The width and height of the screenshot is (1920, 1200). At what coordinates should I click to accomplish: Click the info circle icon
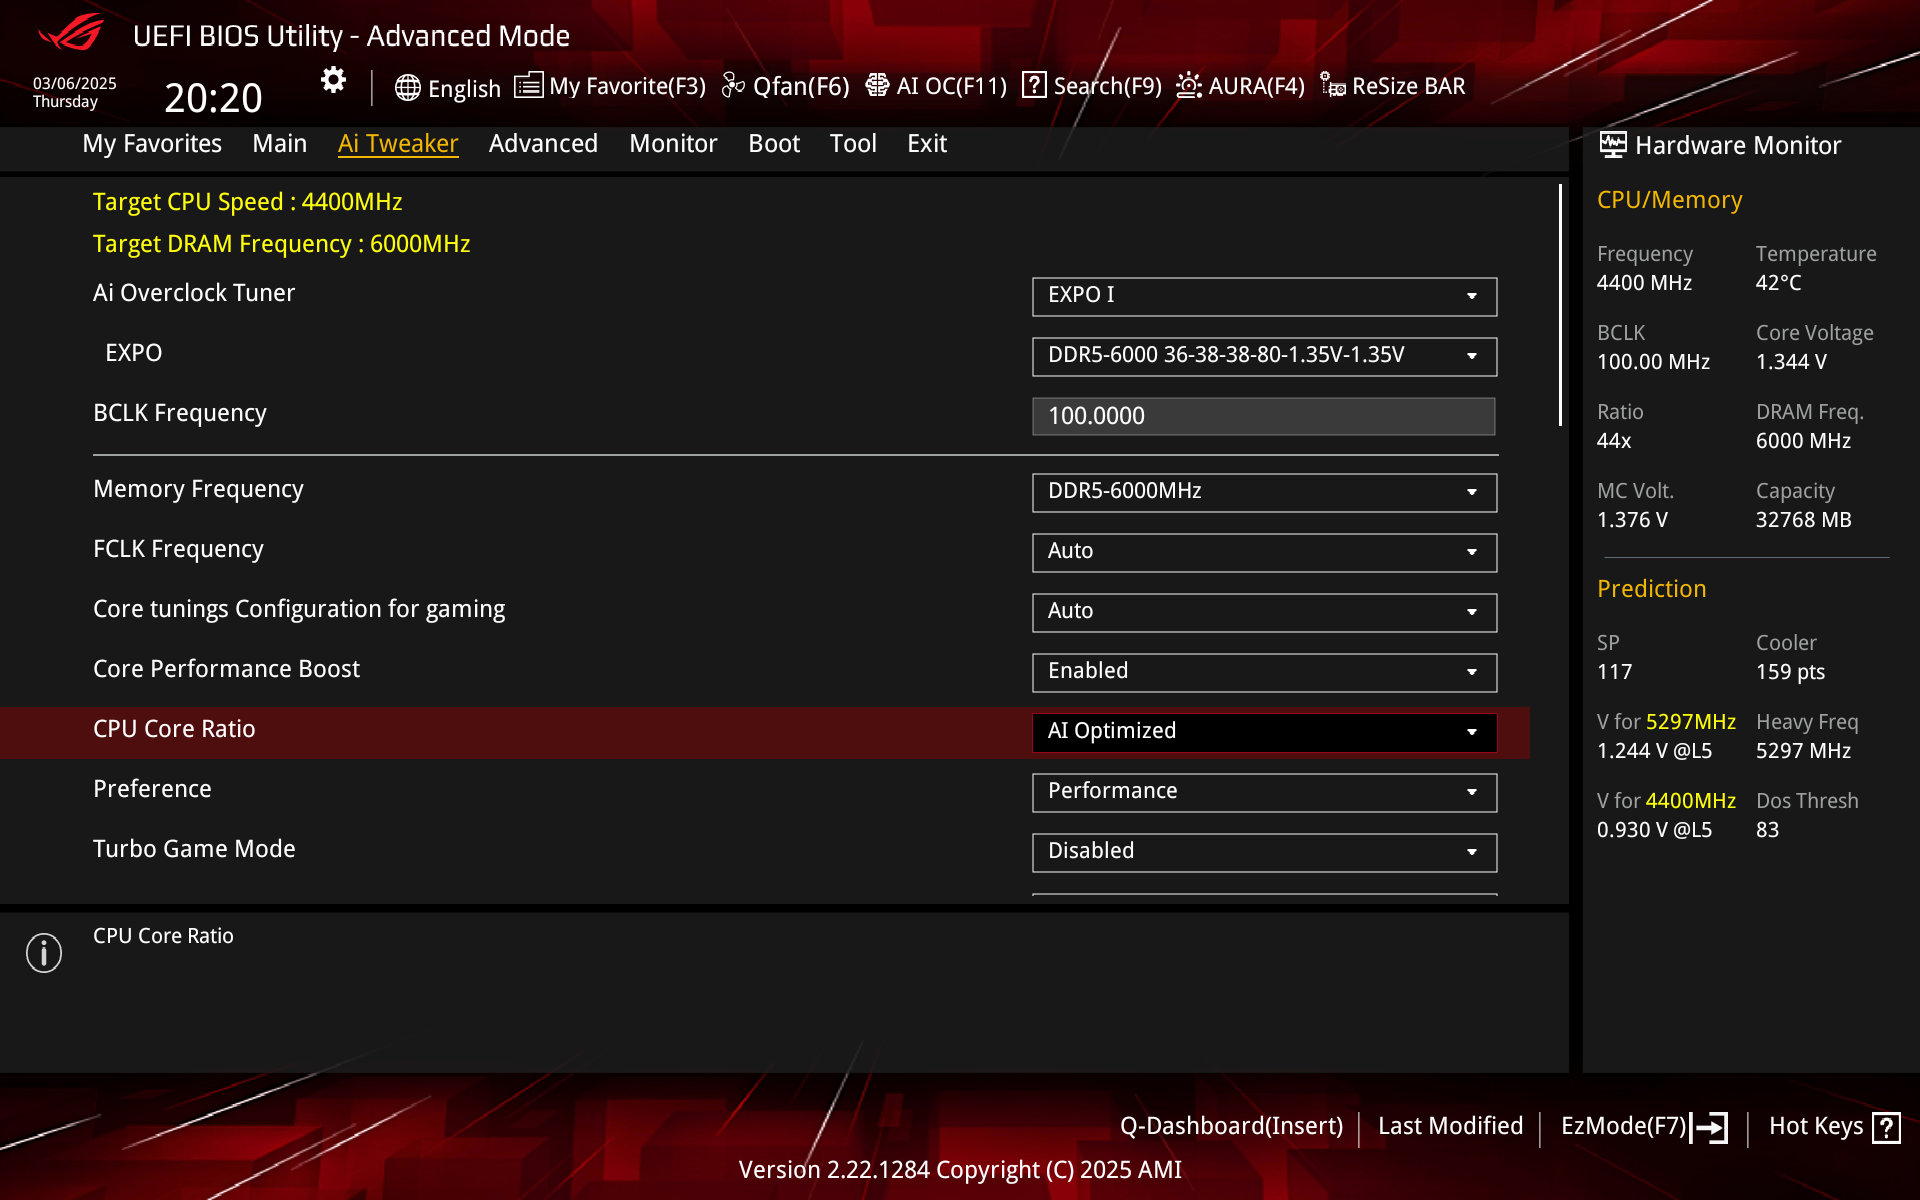pyautogui.click(x=44, y=953)
